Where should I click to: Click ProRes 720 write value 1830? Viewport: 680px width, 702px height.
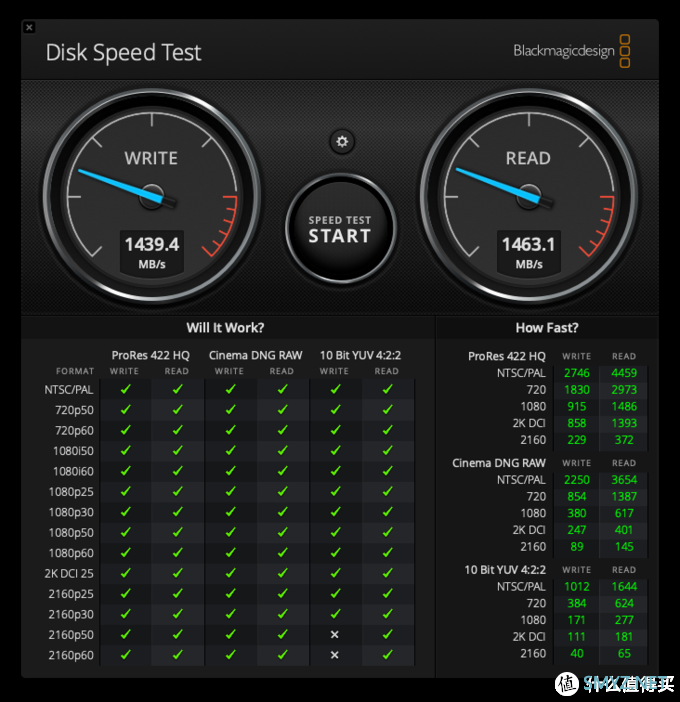point(577,390)
